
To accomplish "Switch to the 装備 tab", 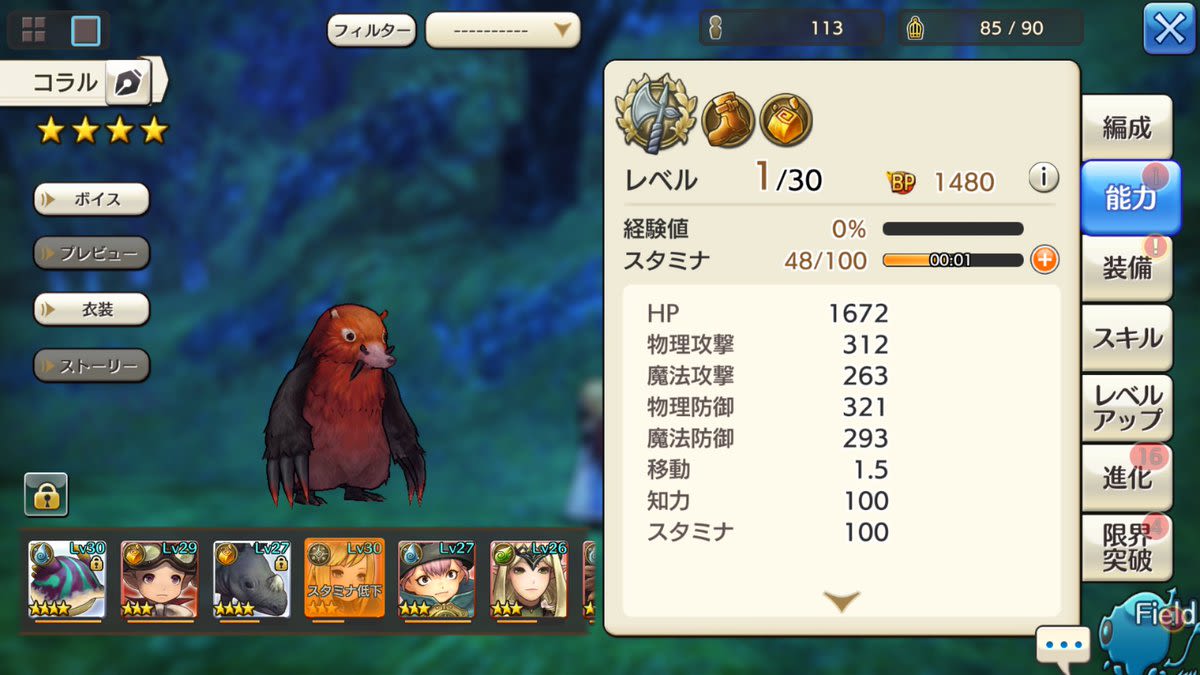I will pos(1127,268).
